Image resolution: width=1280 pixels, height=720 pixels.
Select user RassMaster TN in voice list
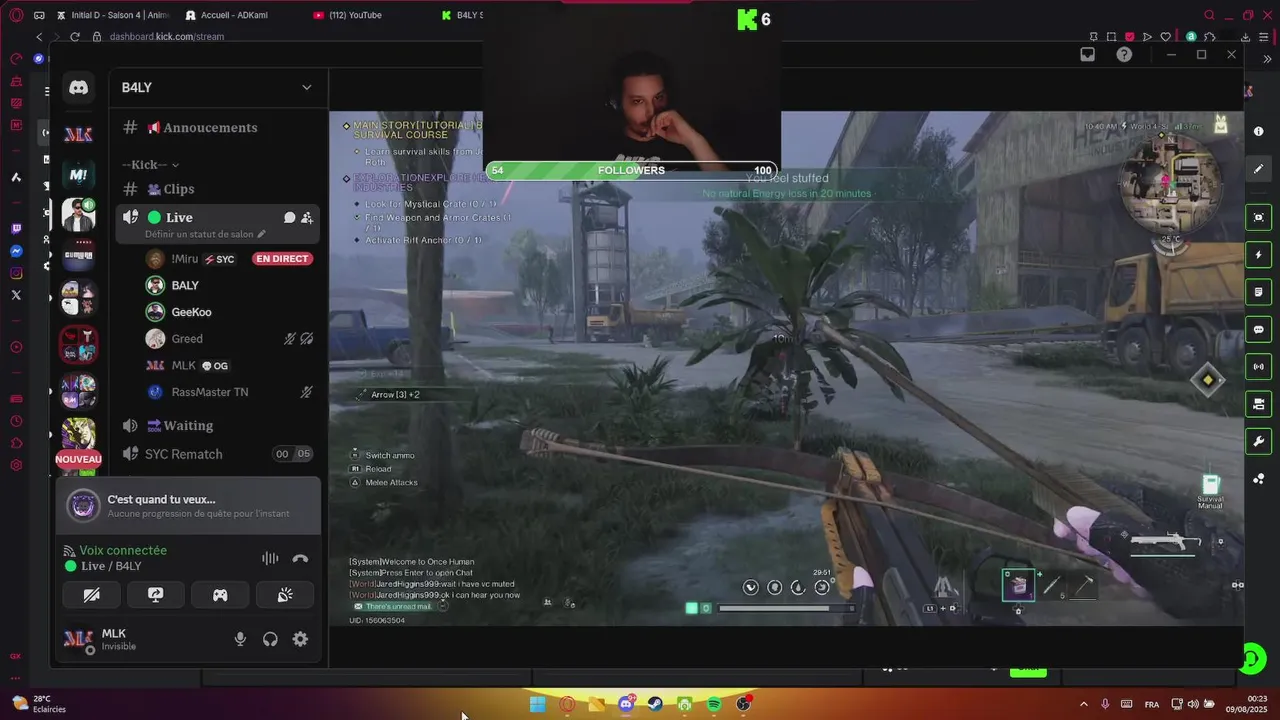pyautogui.click(x=230, y=392)
